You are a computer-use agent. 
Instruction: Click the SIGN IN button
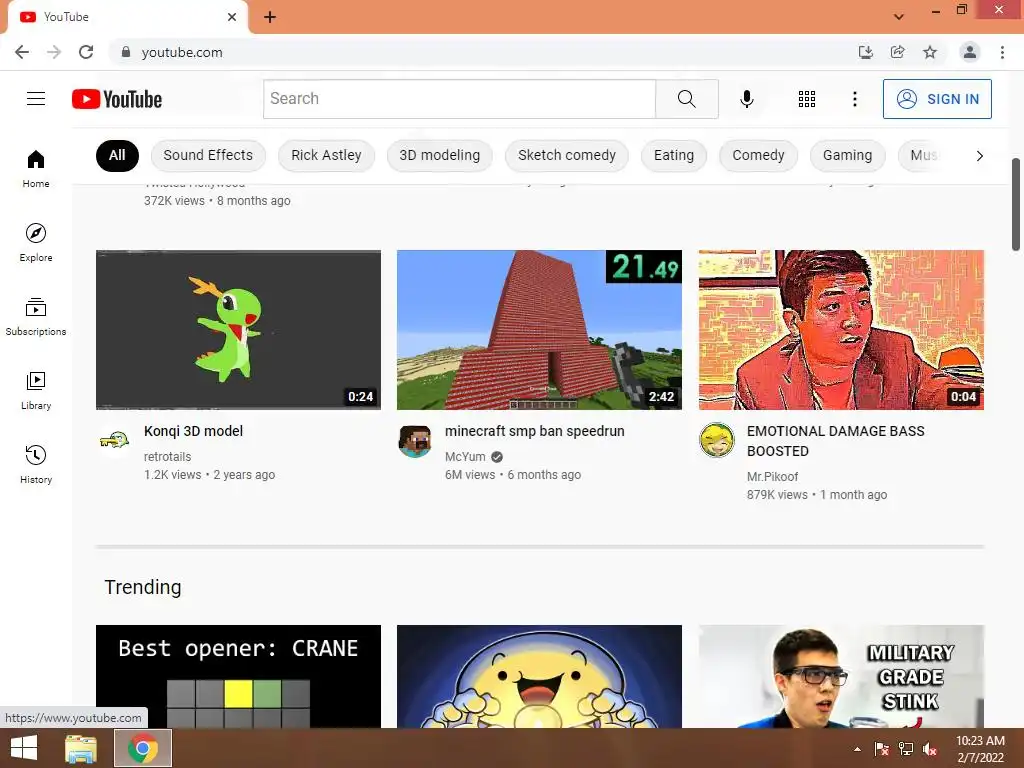pyautogui.click(x=937, y=99)
